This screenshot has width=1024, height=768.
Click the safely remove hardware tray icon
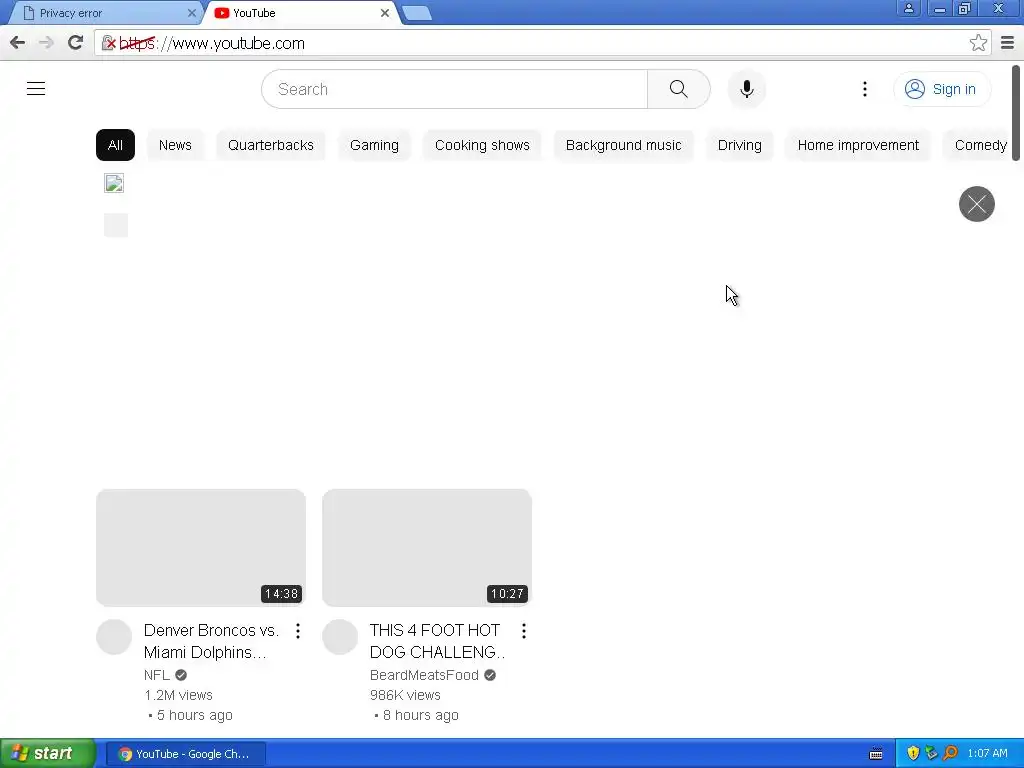click(931, 754)
